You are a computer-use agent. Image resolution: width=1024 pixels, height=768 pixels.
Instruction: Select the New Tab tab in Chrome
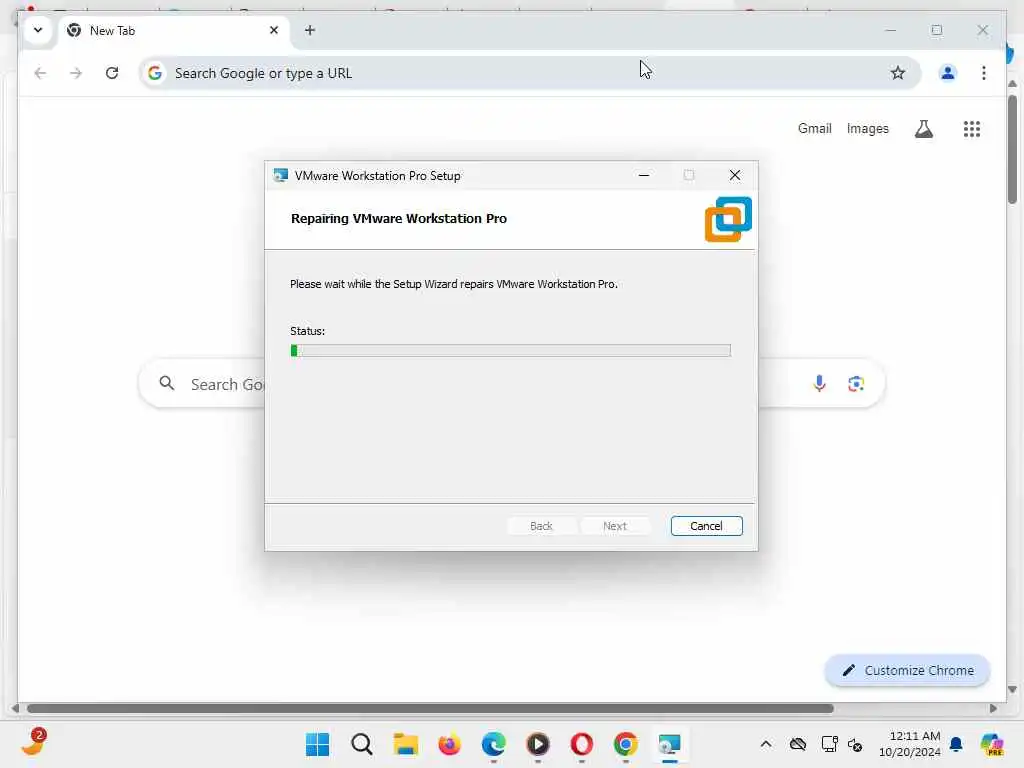(x=174, y=31)
